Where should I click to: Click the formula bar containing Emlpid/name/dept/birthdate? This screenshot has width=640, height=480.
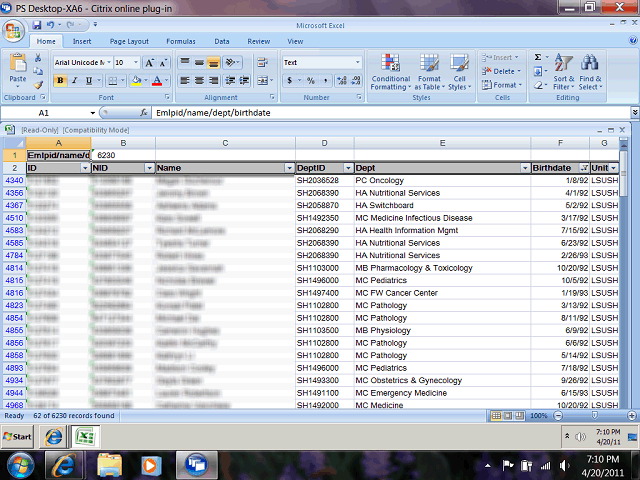click(390, 113)
